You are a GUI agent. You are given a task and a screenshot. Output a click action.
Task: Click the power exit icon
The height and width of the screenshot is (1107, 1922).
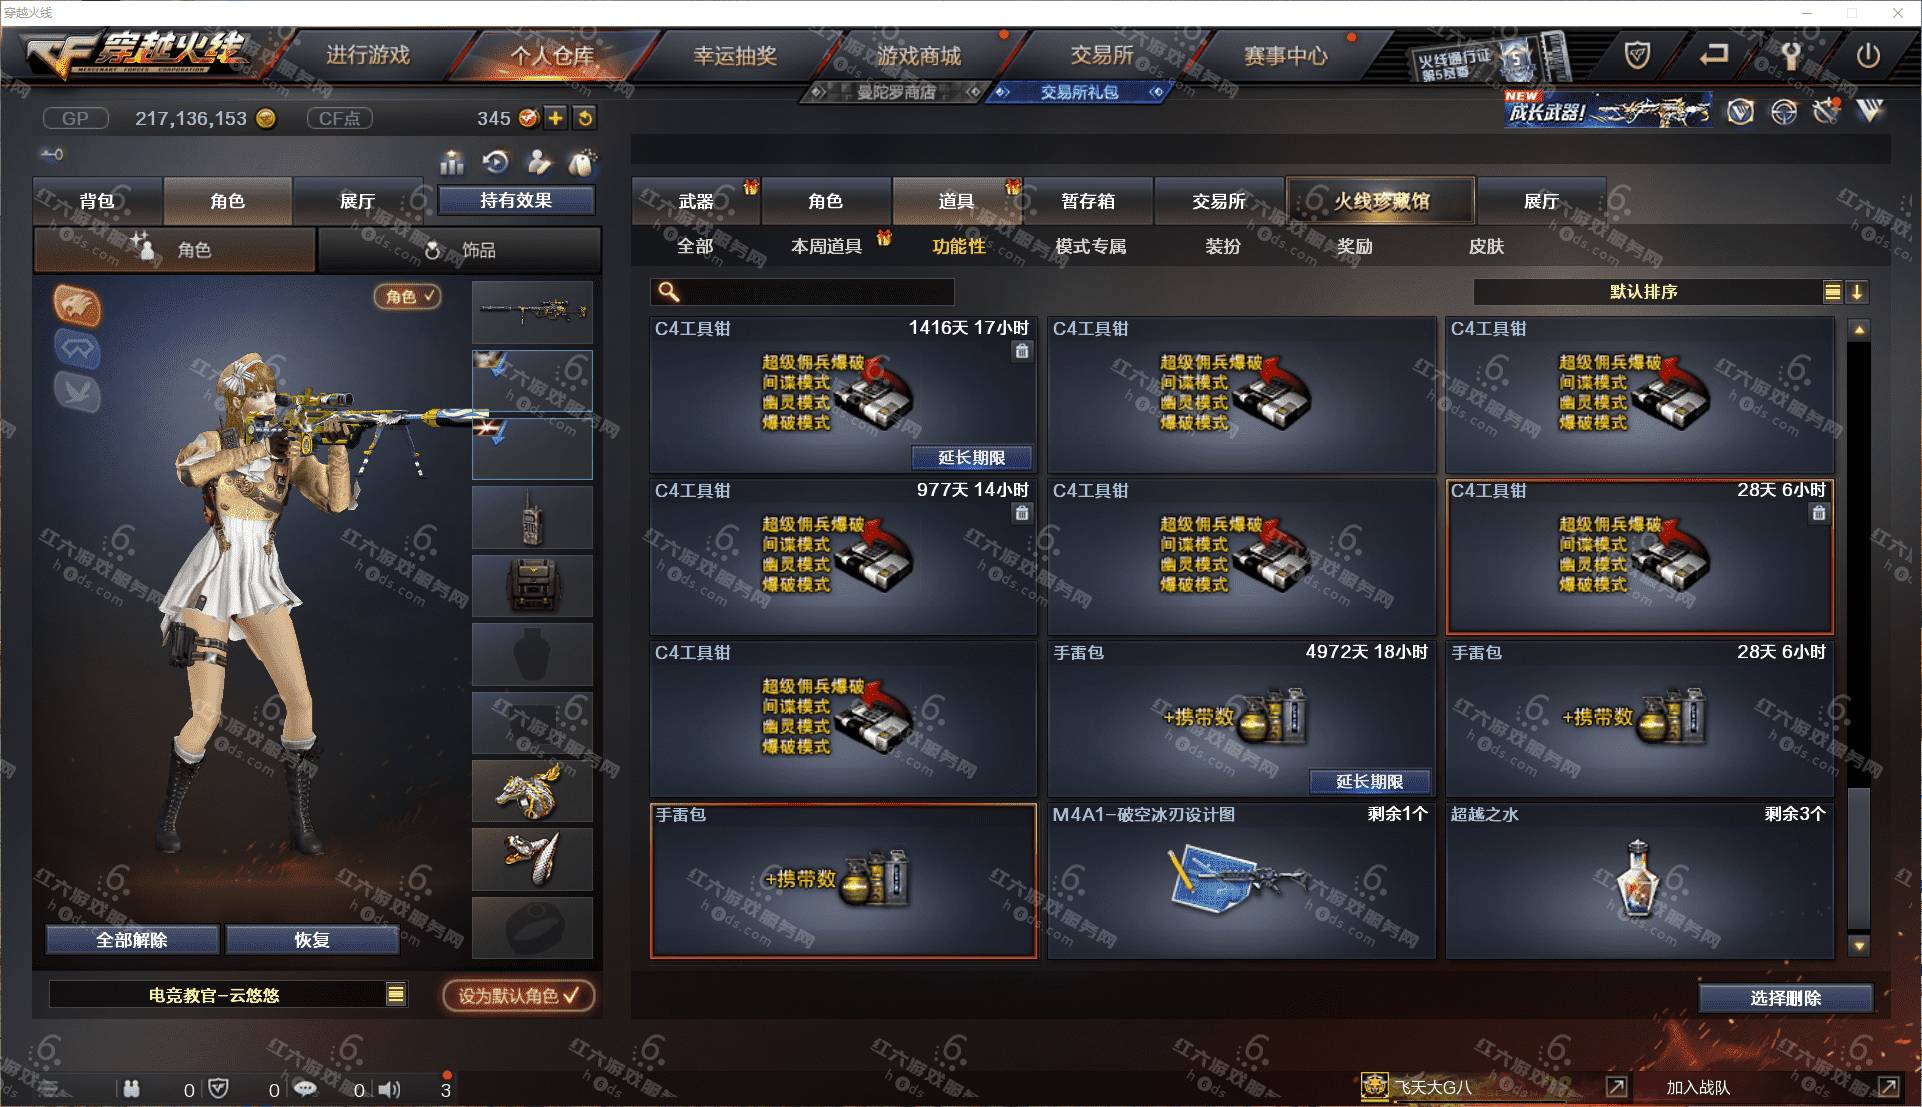pyautogui.click(x=1867, y=55)
